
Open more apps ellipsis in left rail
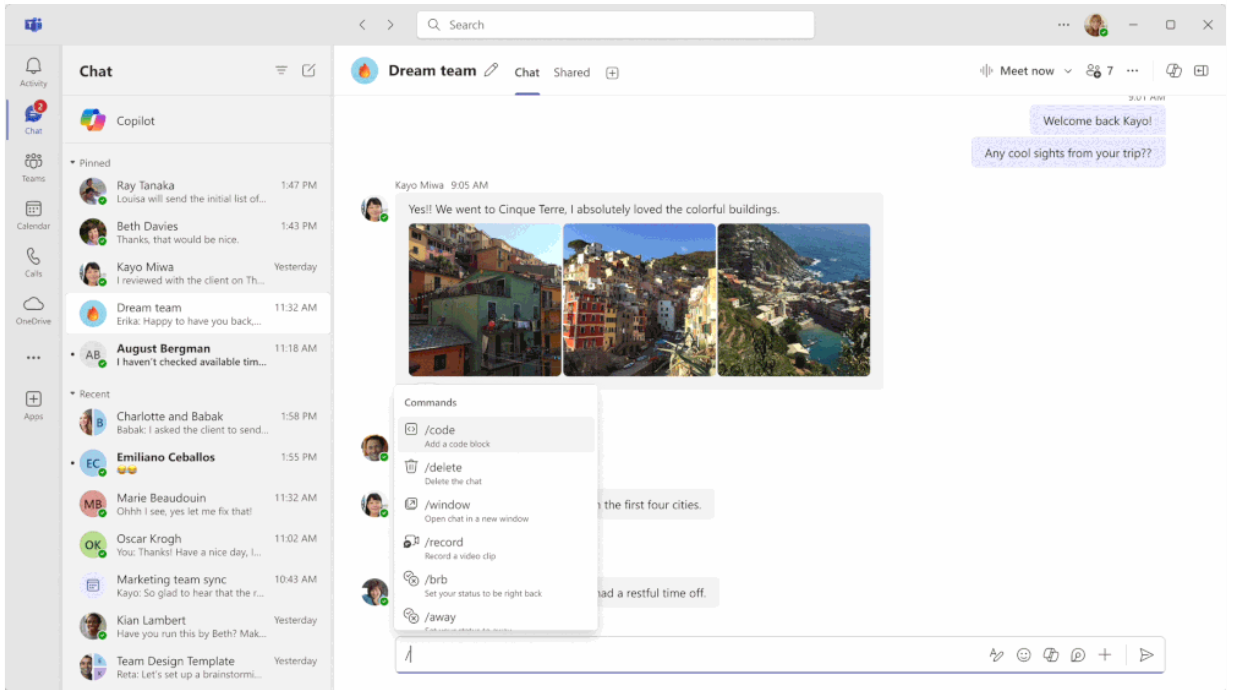[x=33, y=357]
